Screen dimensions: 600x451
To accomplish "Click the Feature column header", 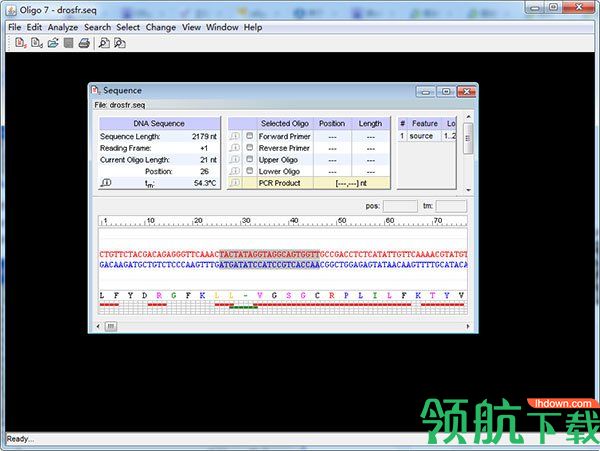I will click(425, 124).
